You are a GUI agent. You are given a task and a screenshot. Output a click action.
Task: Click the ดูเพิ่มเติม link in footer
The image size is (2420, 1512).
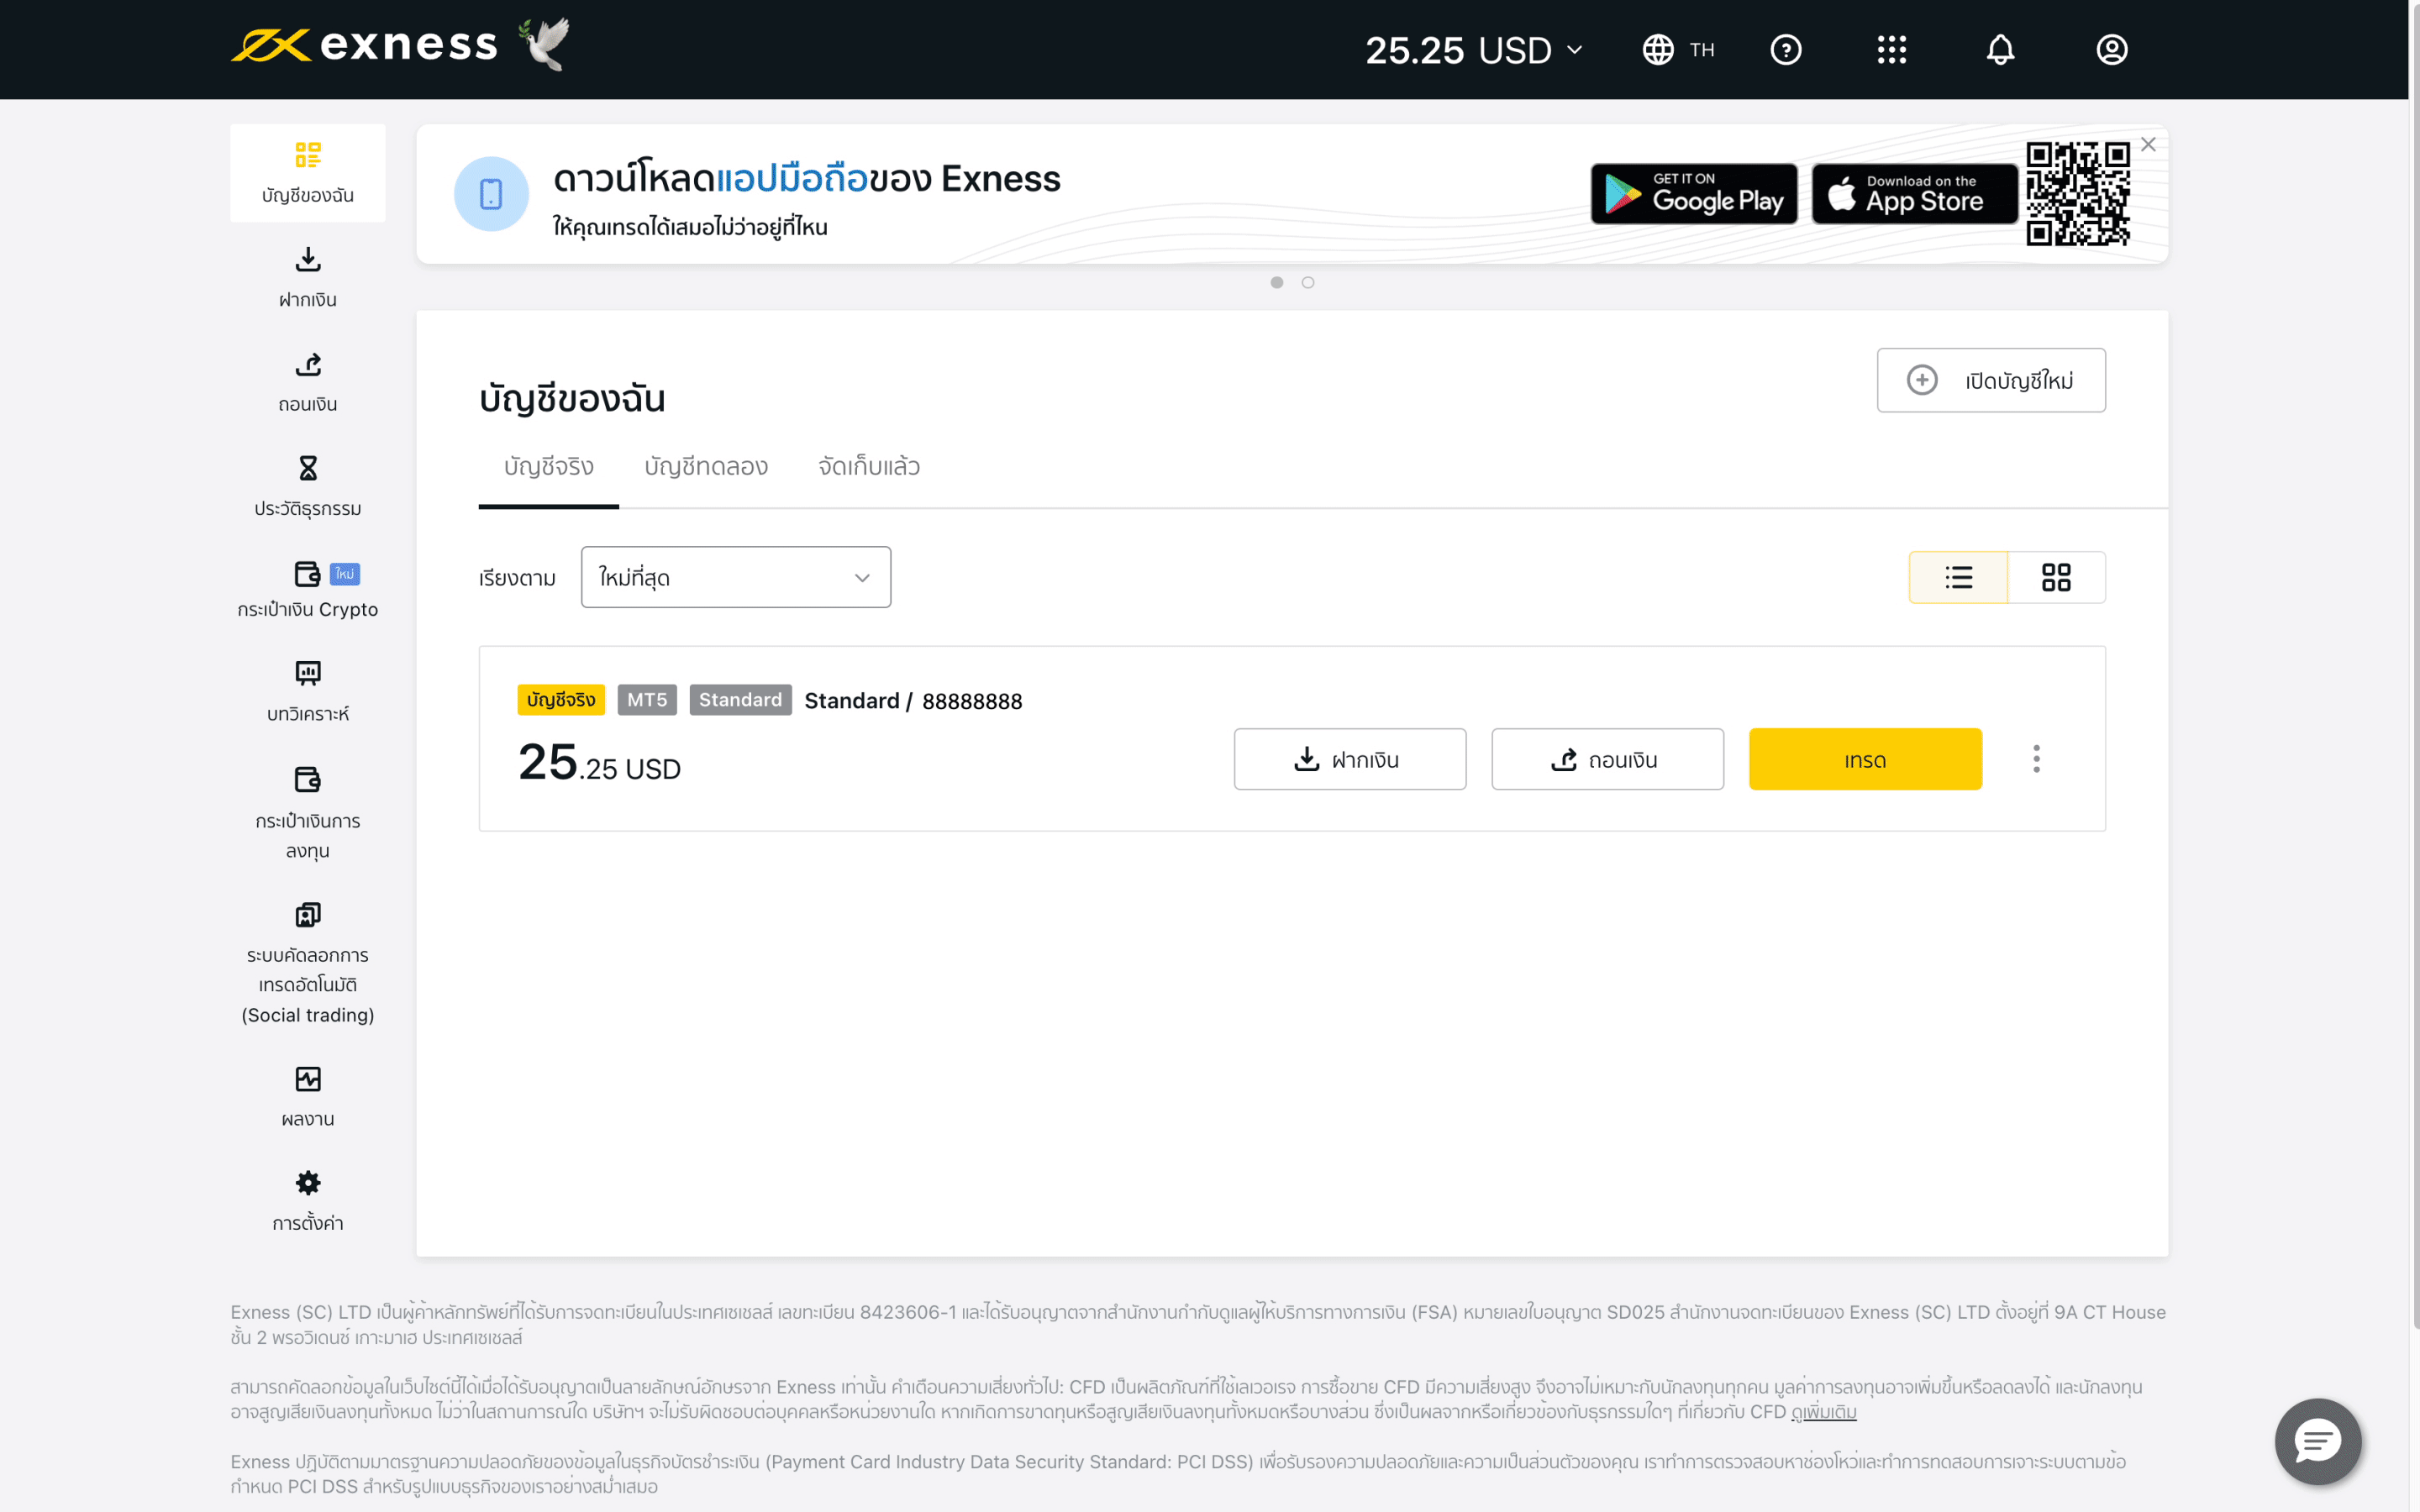pos(1824,1412)
